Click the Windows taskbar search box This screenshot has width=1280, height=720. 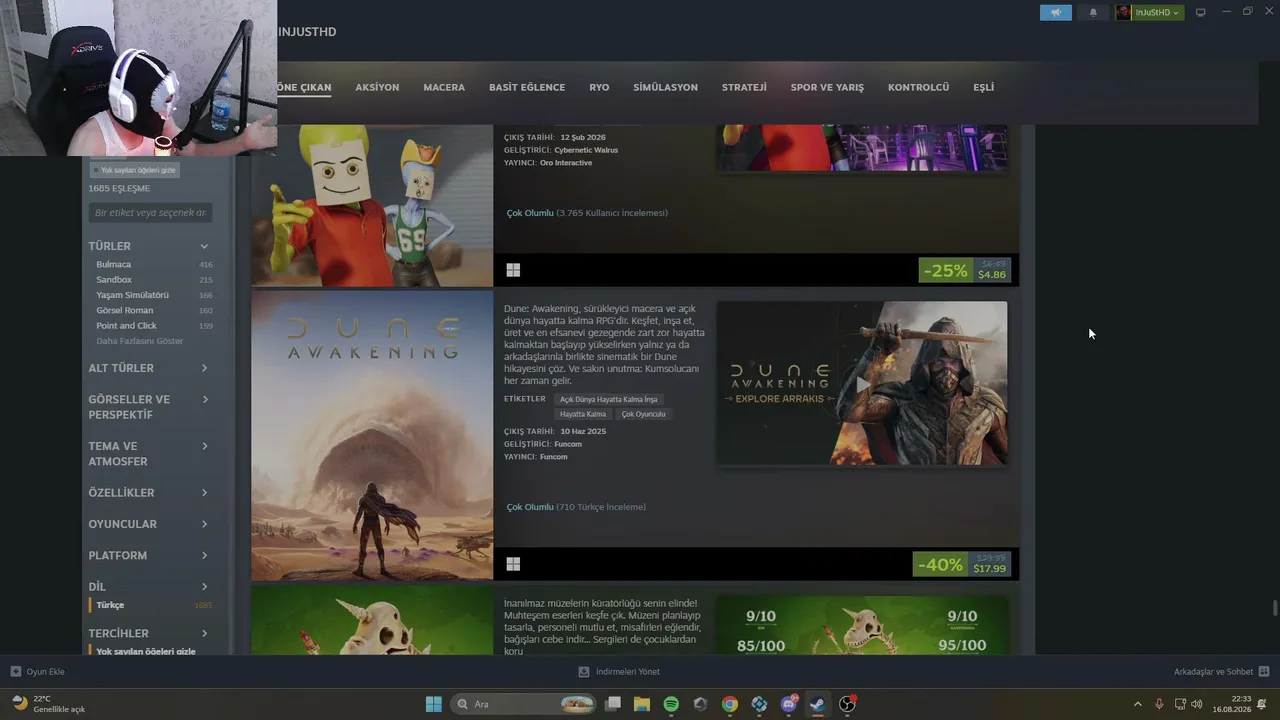[x=525, y=704]
